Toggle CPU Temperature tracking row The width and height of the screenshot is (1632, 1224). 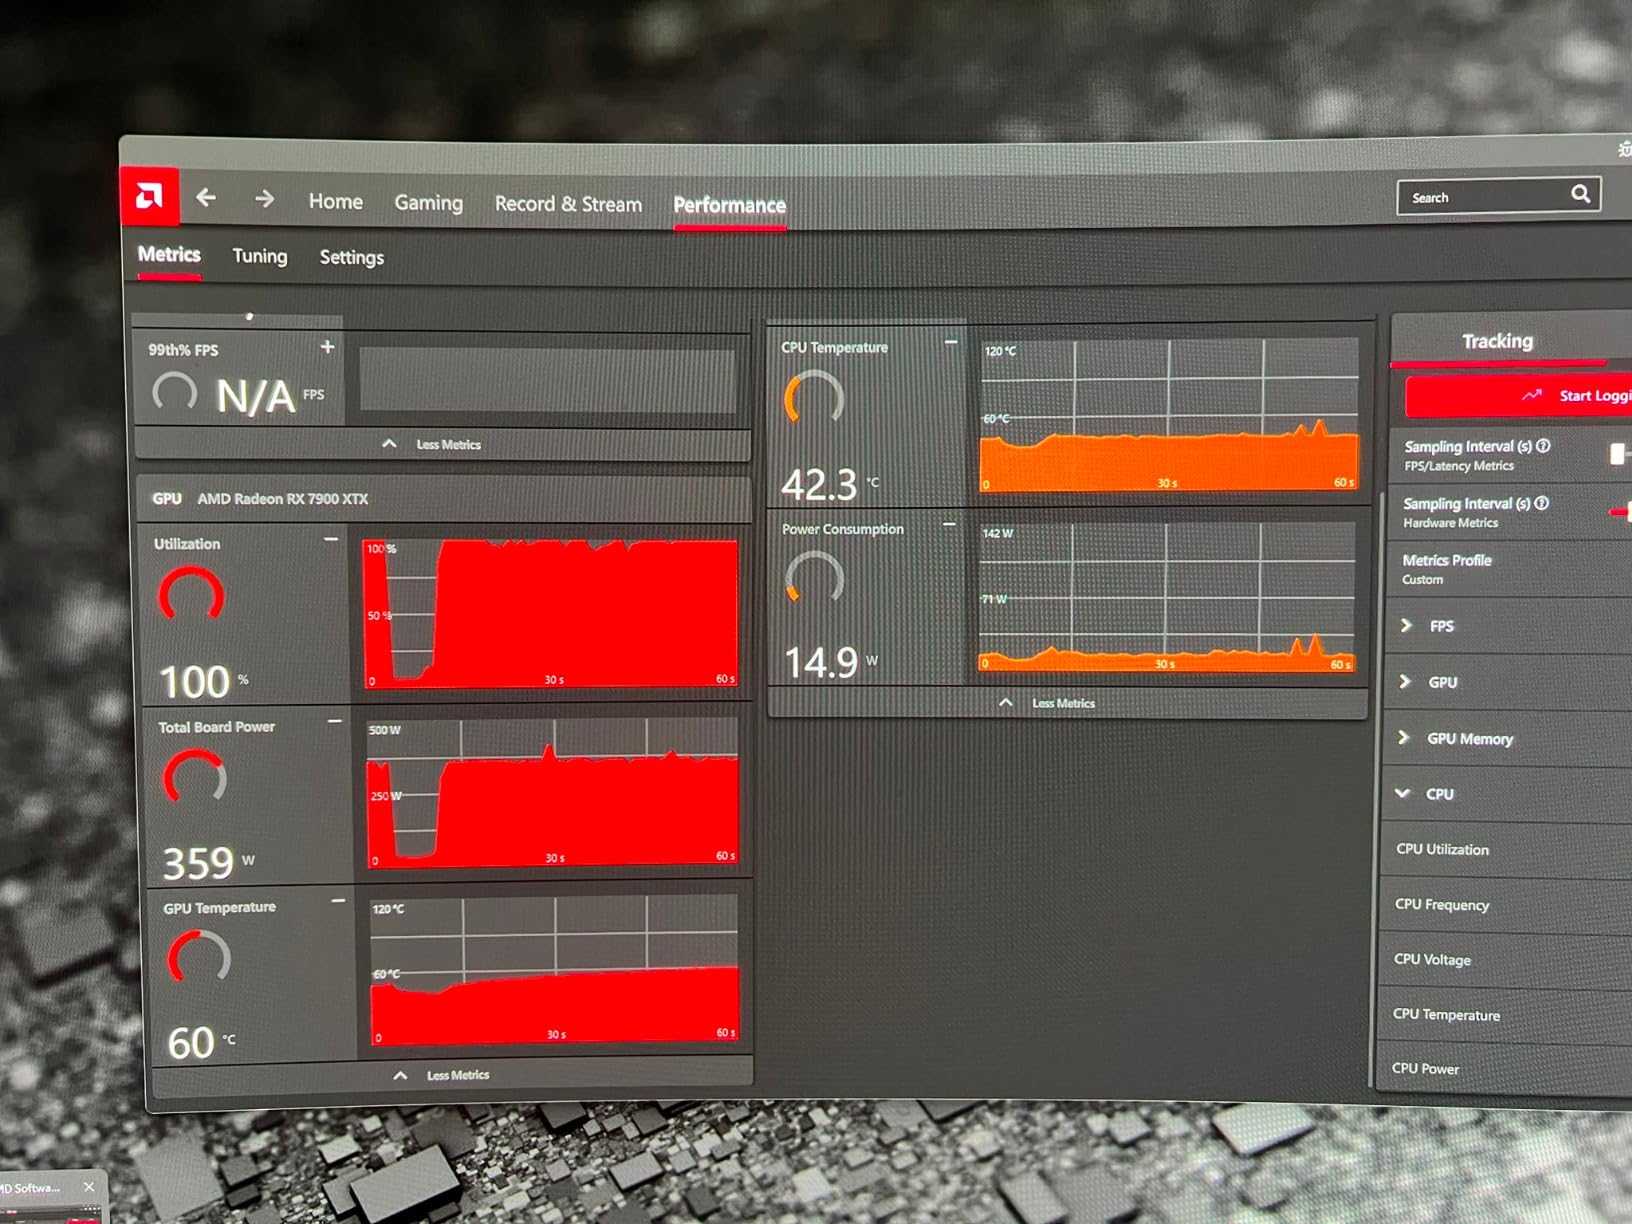[x=1502, y=1014]
